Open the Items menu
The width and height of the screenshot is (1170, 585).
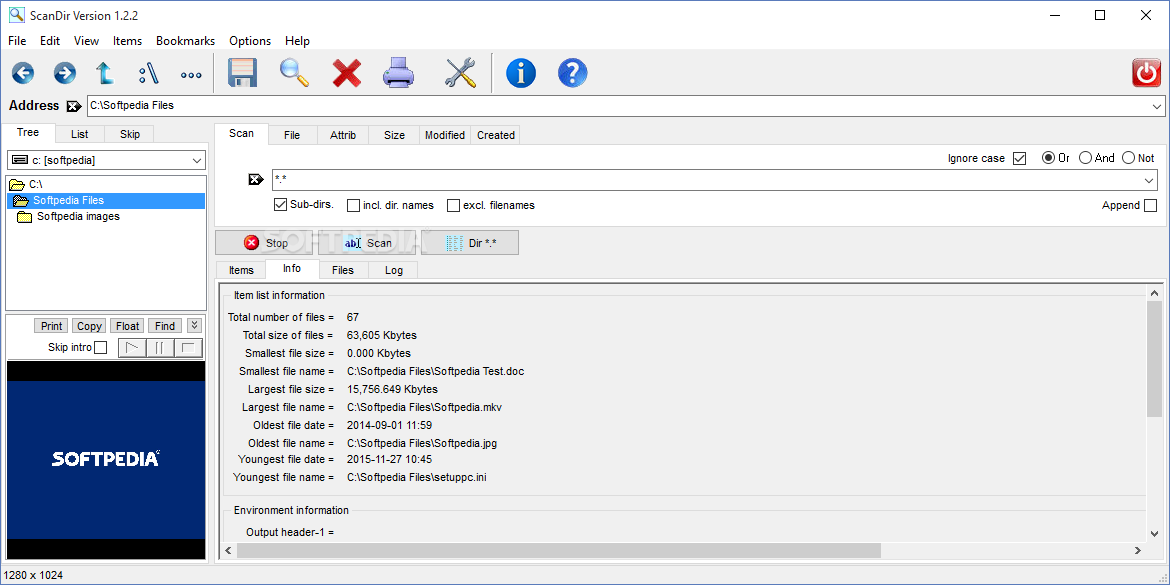point(128,41)
